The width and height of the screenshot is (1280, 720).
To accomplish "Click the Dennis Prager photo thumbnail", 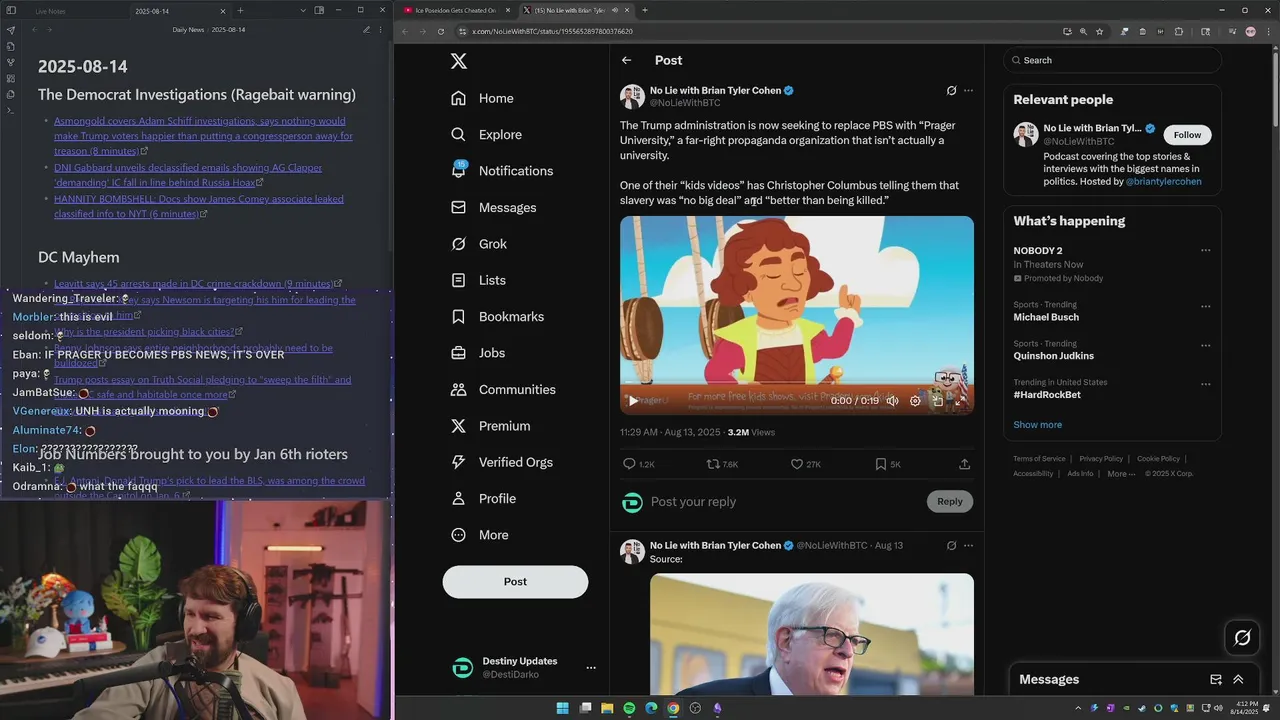I will (x=812, y=634).
